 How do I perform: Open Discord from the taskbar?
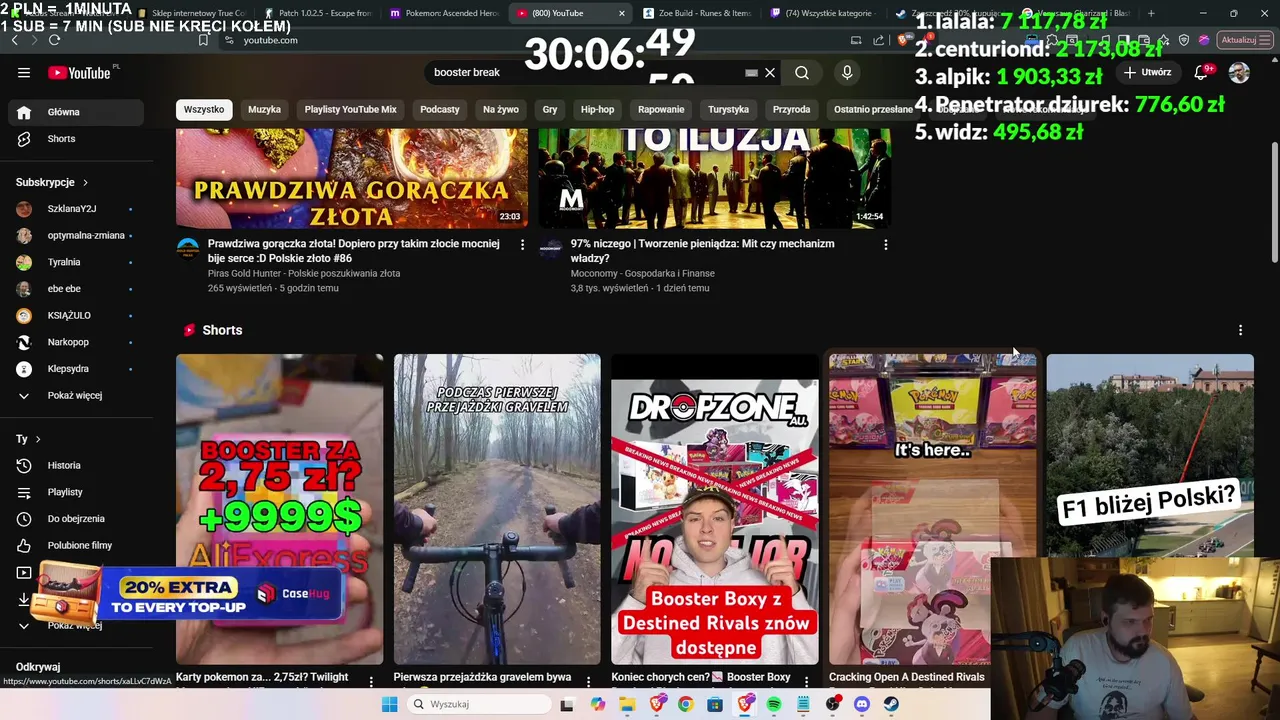[x=862, y=704]
